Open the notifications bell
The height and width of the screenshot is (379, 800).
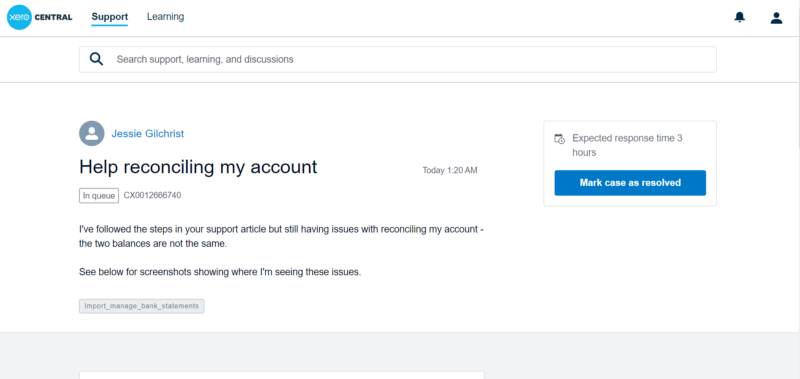pos(739,17)
